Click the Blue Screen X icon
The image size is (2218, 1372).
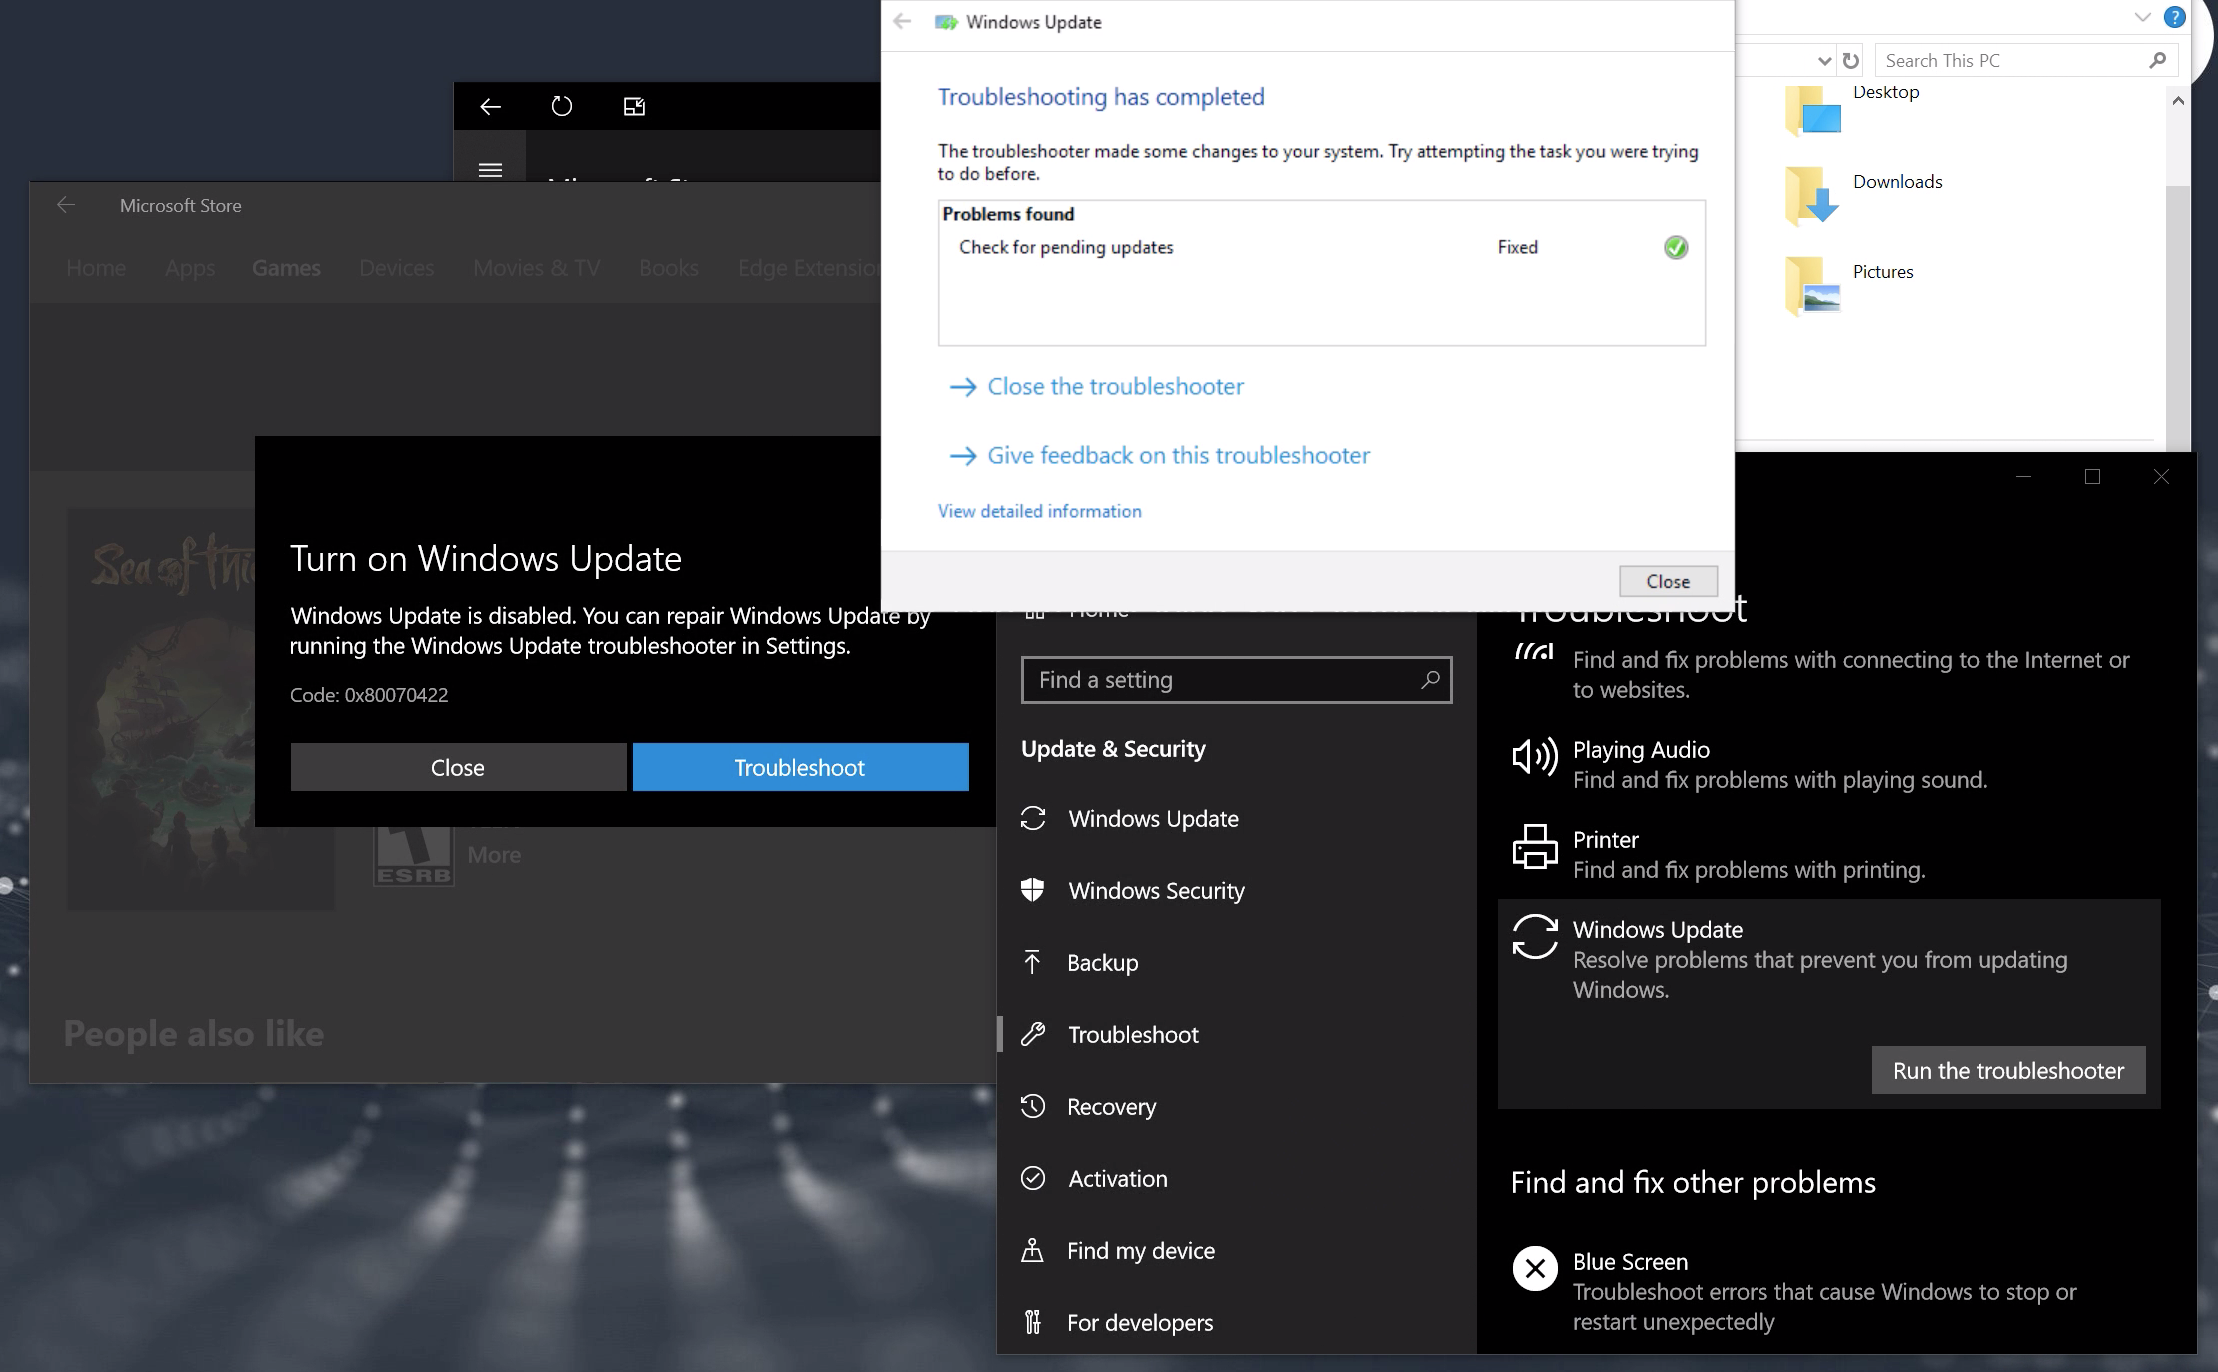point(1535,1268)
